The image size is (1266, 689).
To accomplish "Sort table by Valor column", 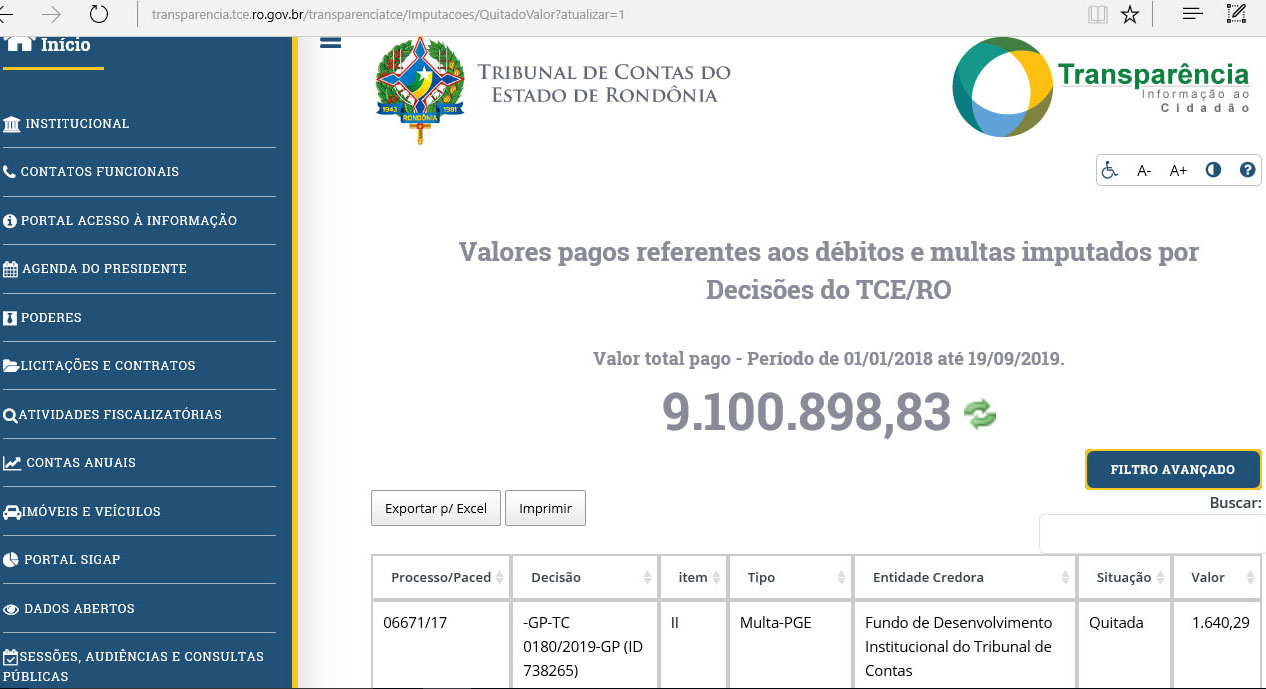I will 1217,577.
